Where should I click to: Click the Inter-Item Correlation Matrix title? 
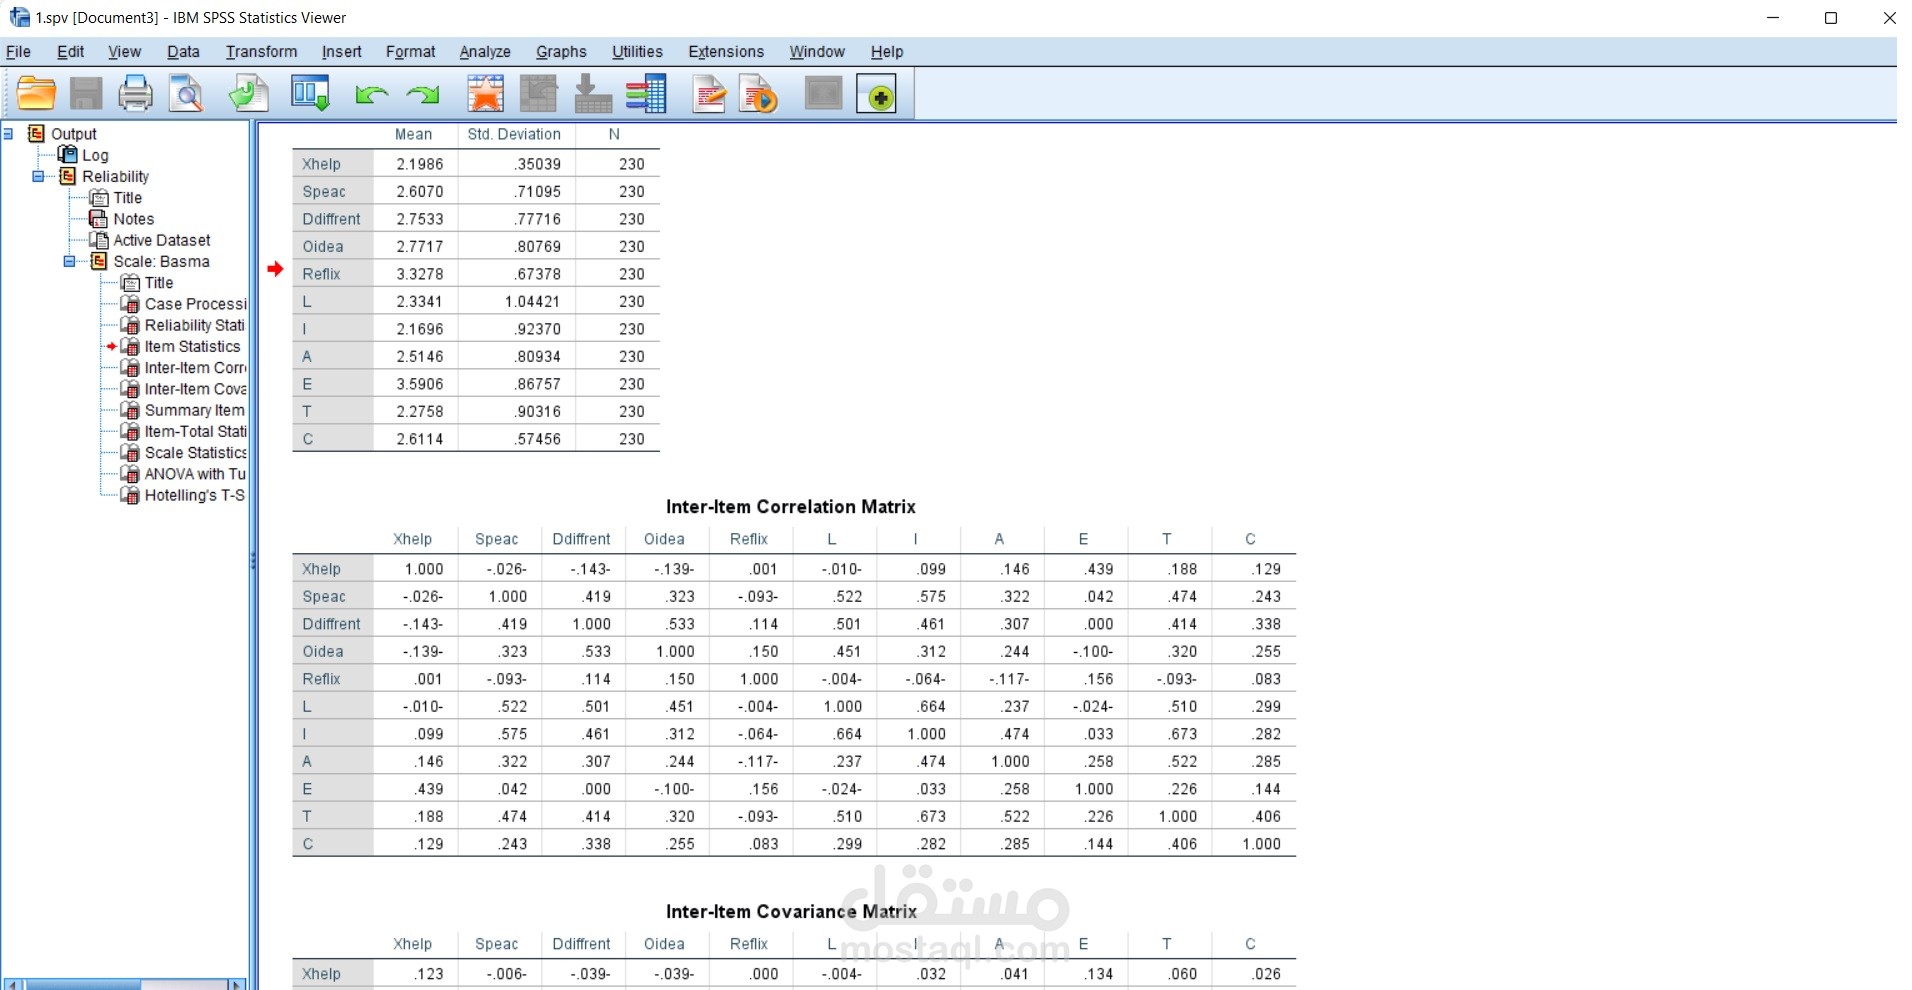click(791, 507)
